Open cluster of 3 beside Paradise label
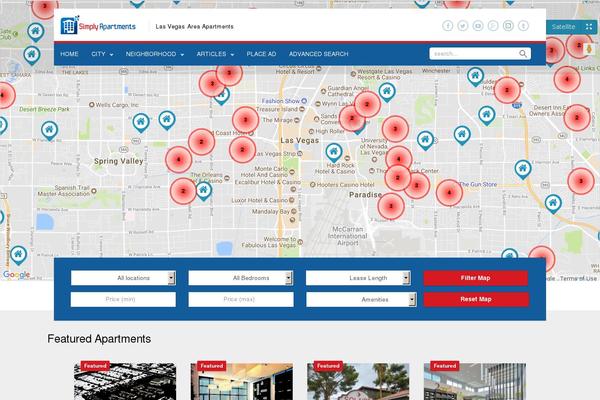 tap(391, 206)
